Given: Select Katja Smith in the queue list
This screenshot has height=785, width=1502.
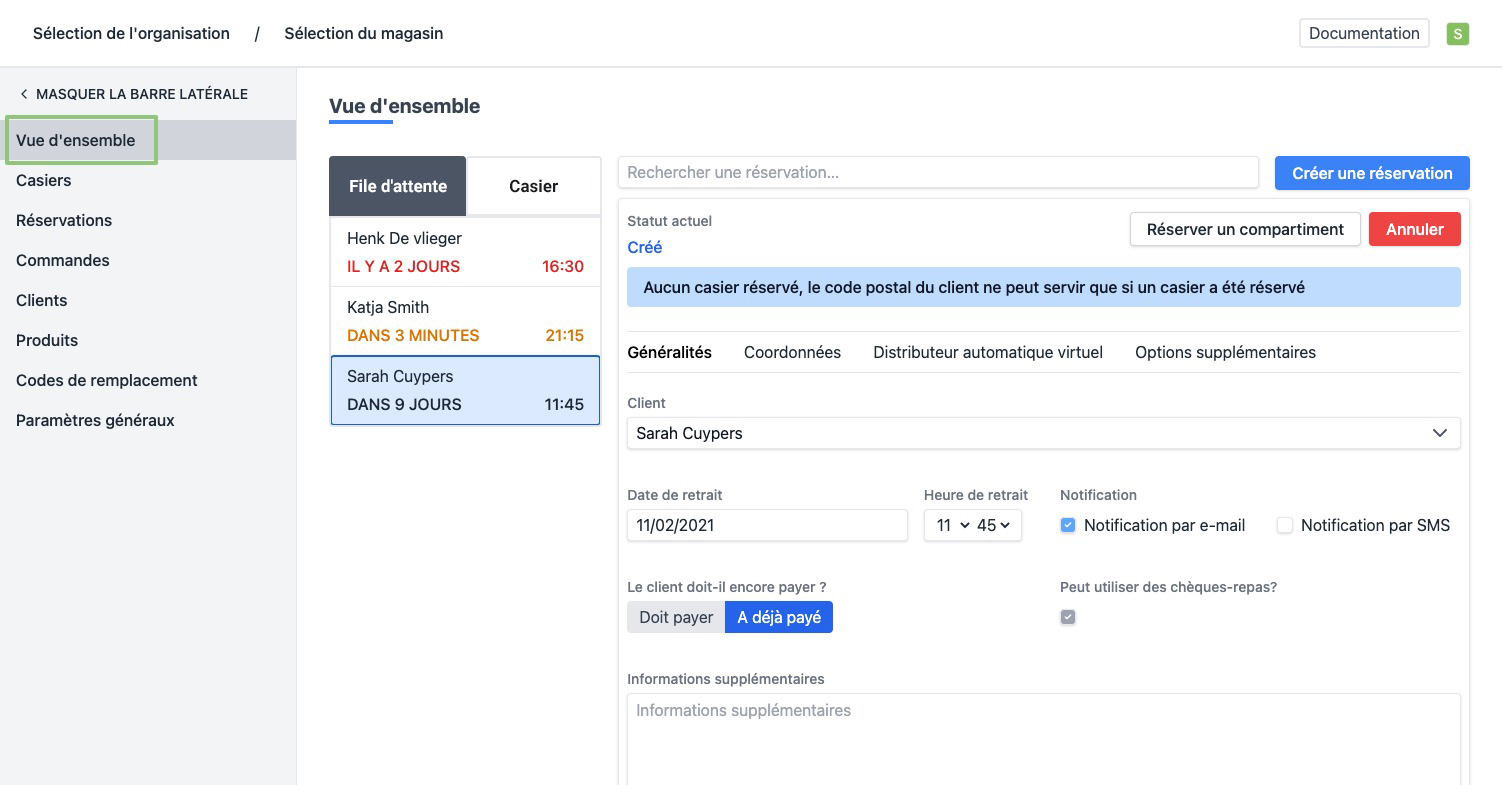Looking at the screenshot, I should [x=465, y=321].
